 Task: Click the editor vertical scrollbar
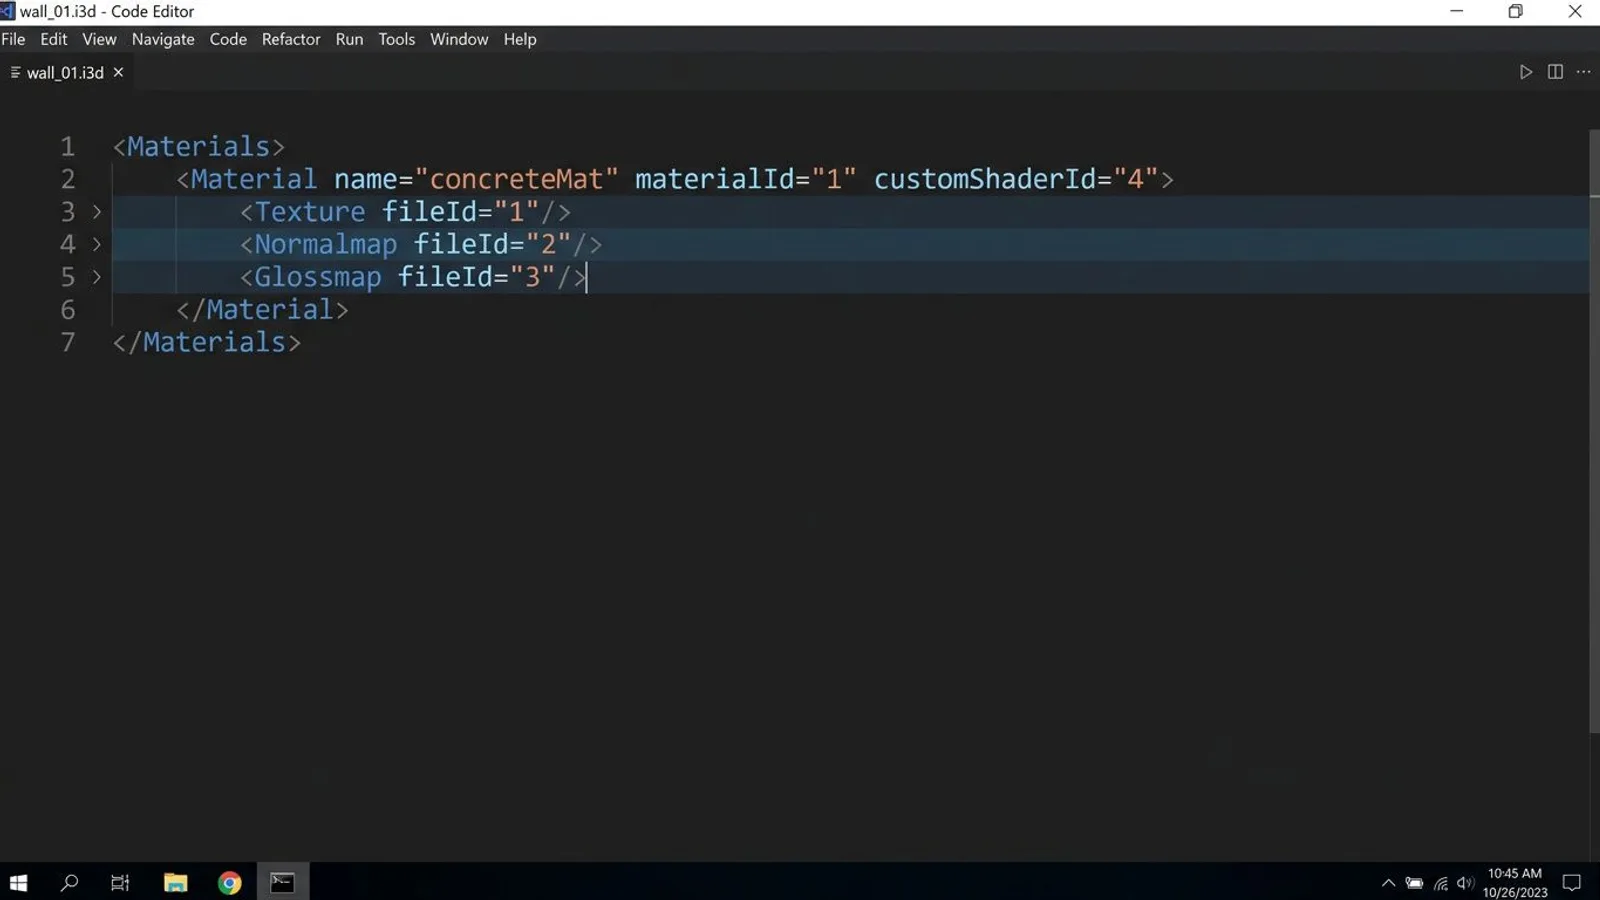(x=1594, y=430)
